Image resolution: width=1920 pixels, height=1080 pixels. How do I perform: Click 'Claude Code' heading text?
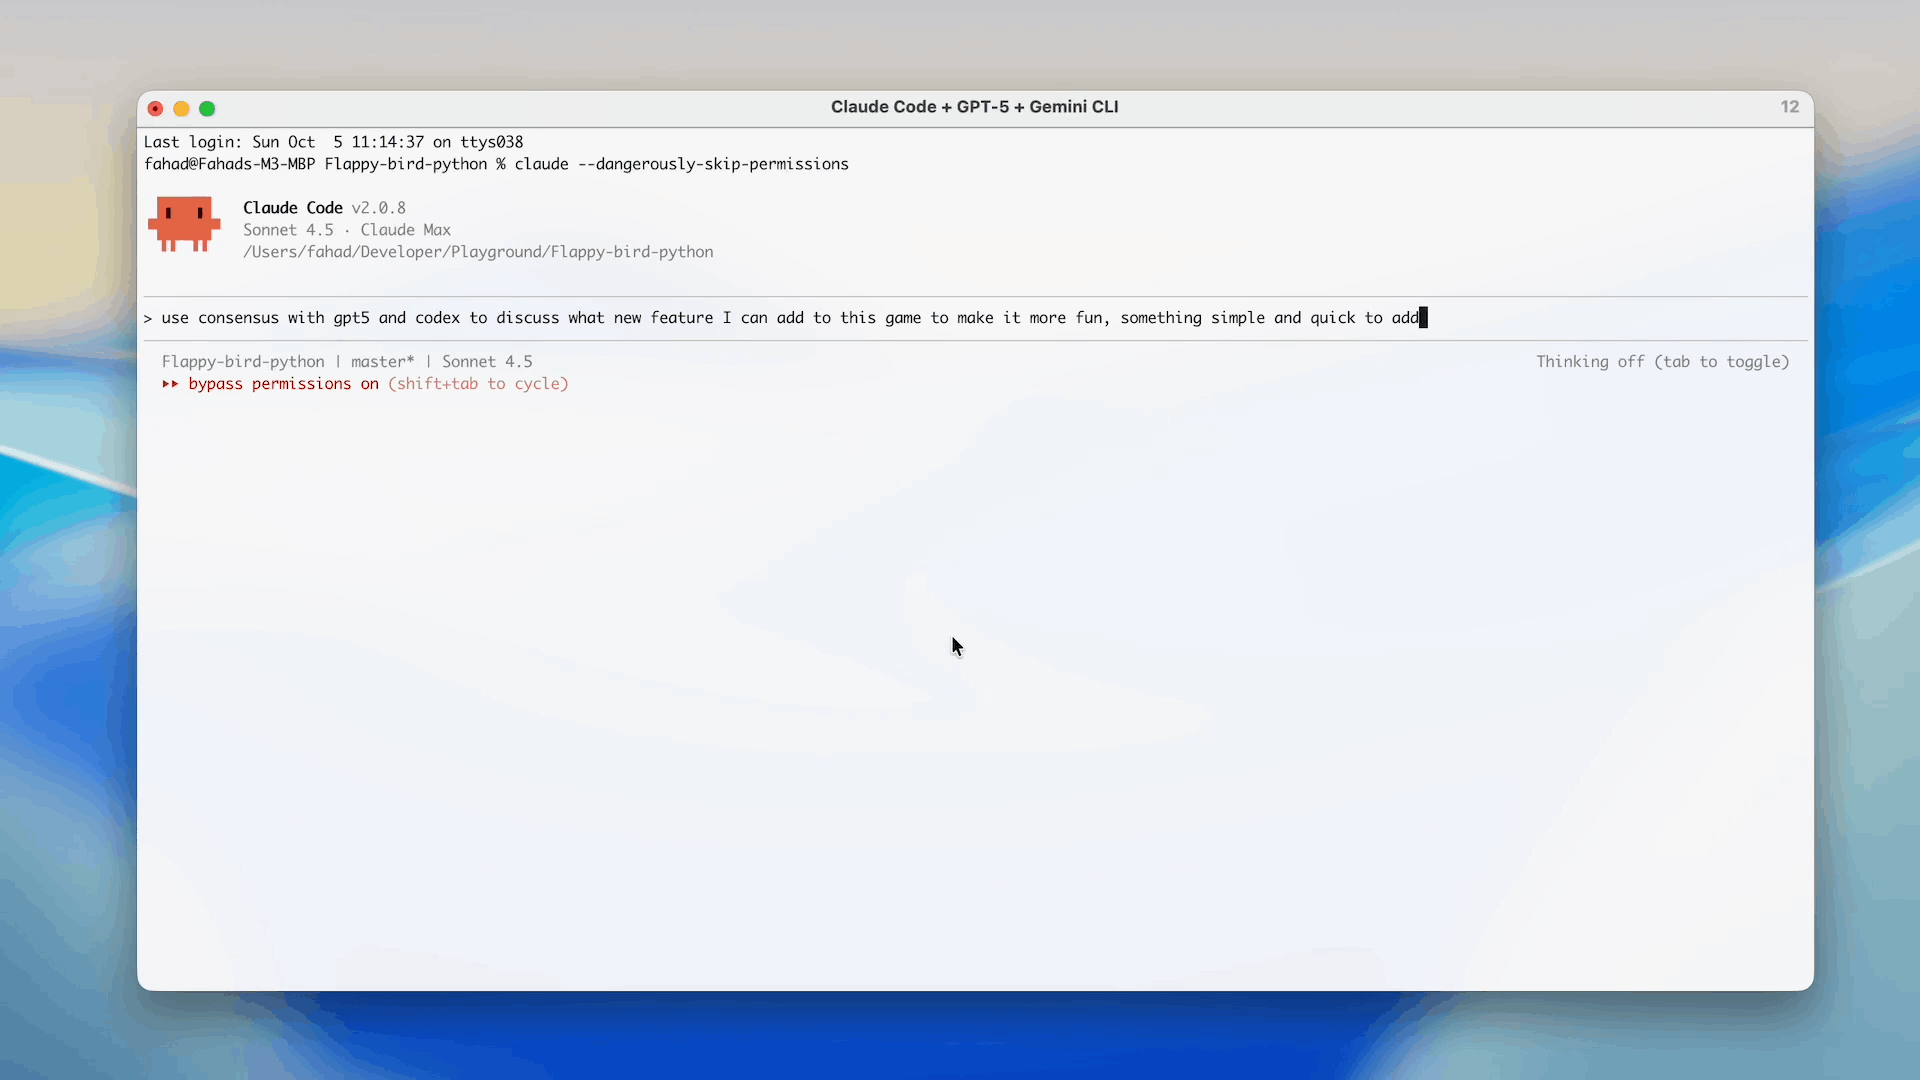pos(292,208)
